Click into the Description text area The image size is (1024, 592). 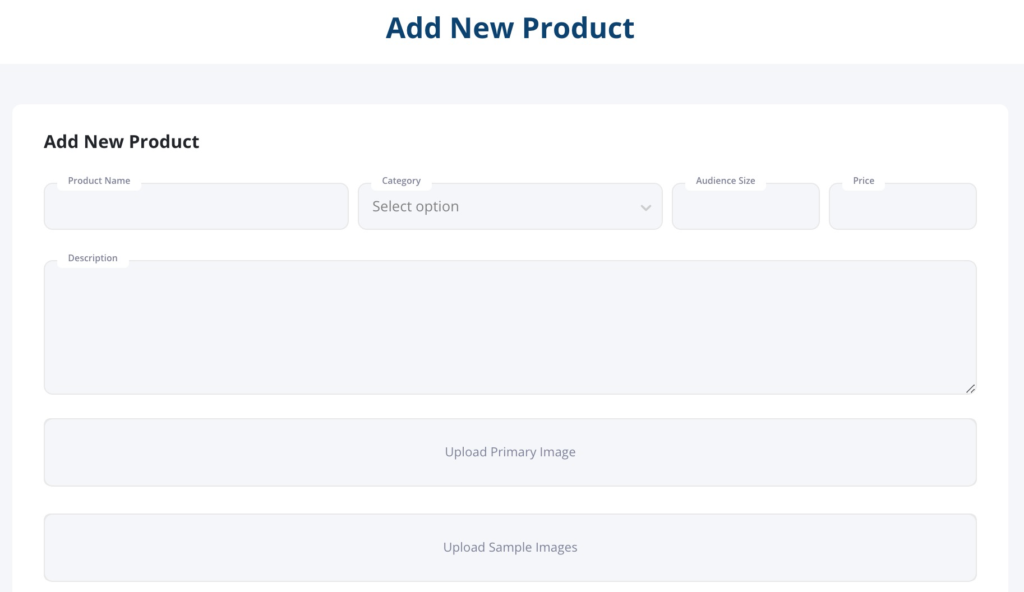tap(510, 327)
